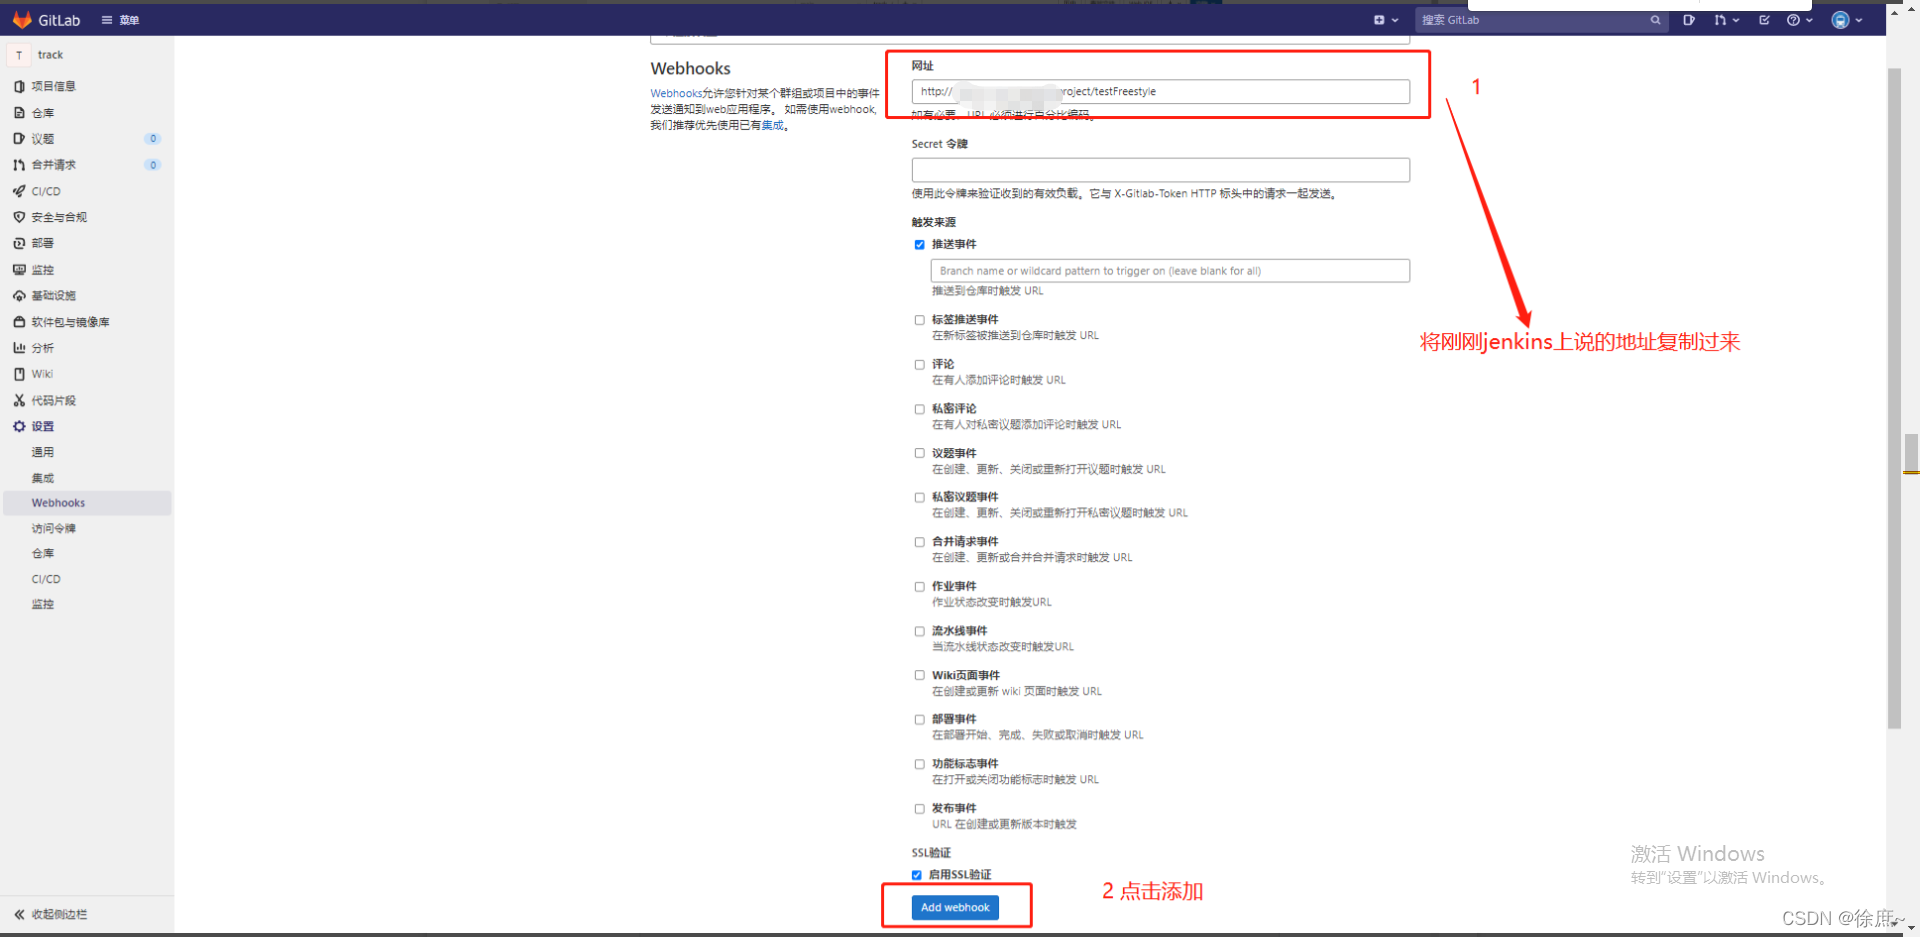Switch to the Webhooks settings item

pyautogui.click(x=58, y=502)
